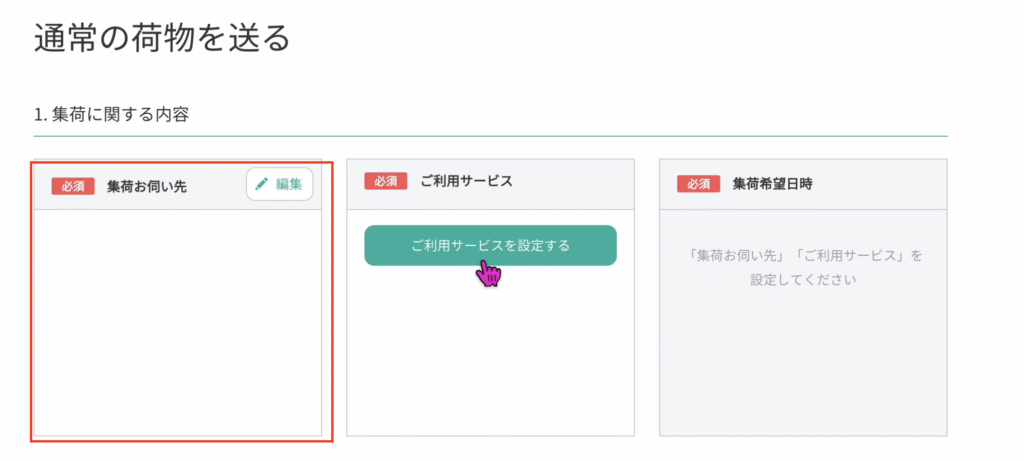Image resolution: width=1024 pixels, height=461 pixels.
Task: Click the 必須 badge beside 集荷お伺い先
Action: (x=73, y=186)
